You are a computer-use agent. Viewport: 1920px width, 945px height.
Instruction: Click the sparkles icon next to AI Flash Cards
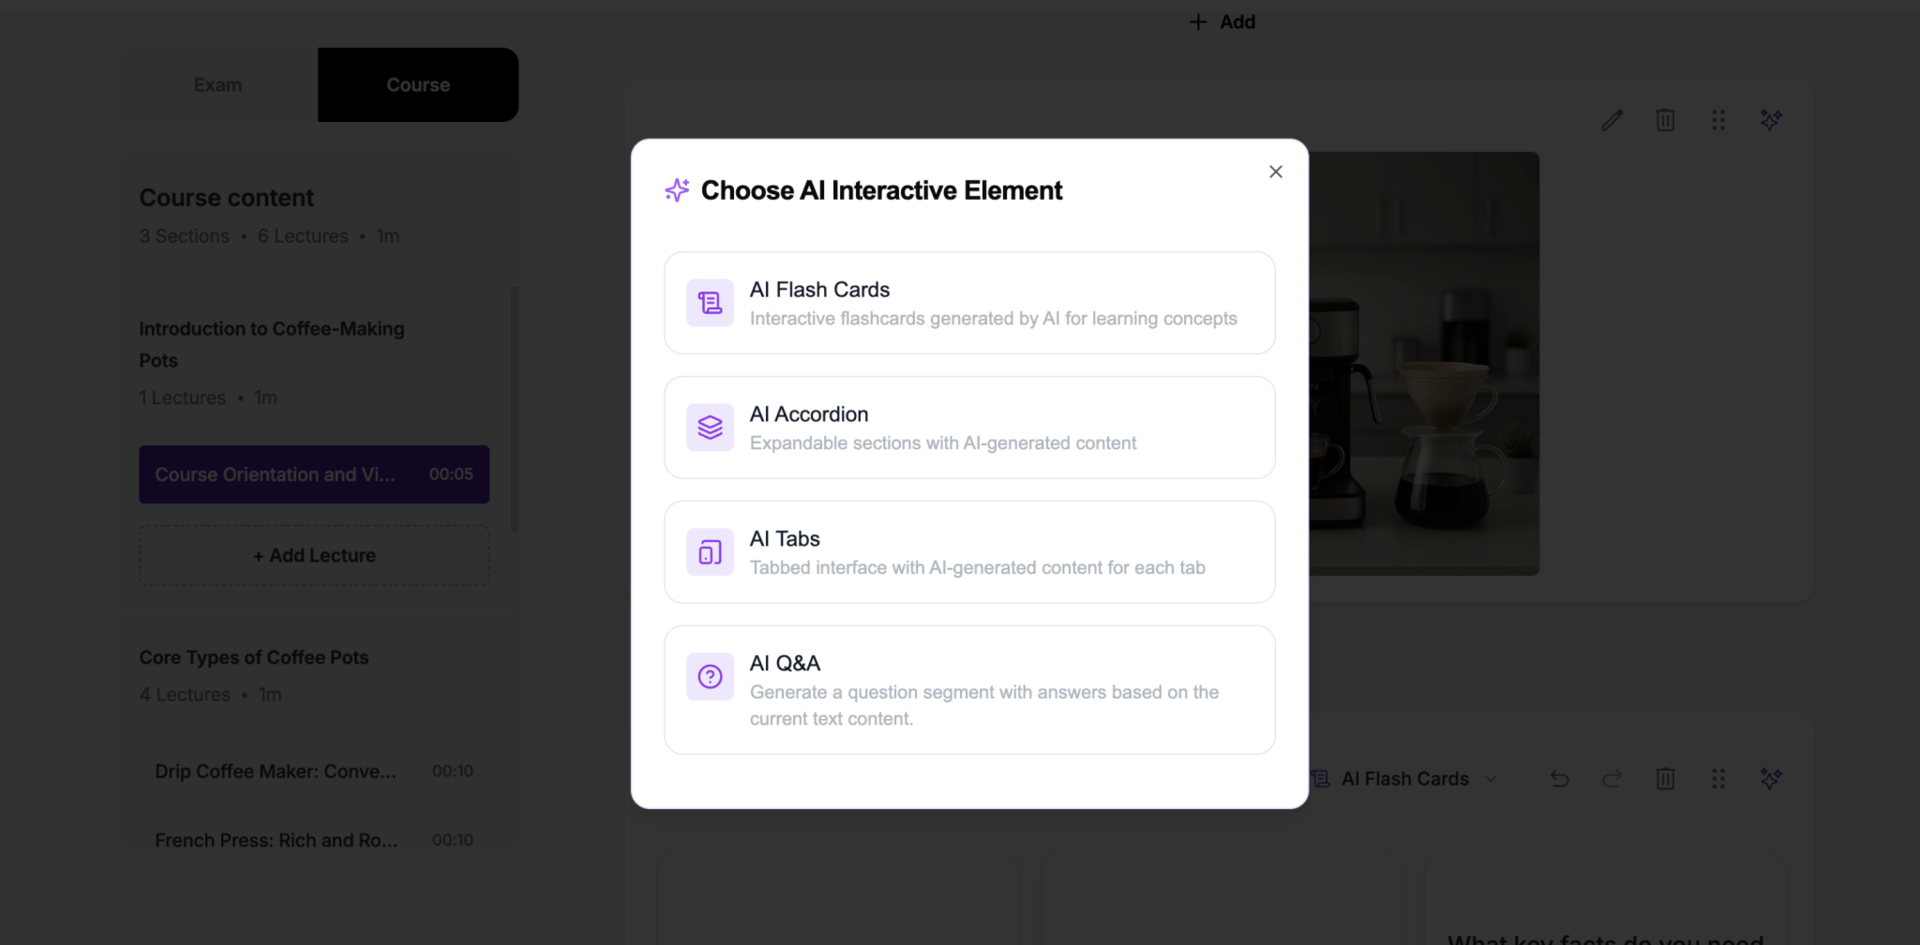[x=1771, y=778]
